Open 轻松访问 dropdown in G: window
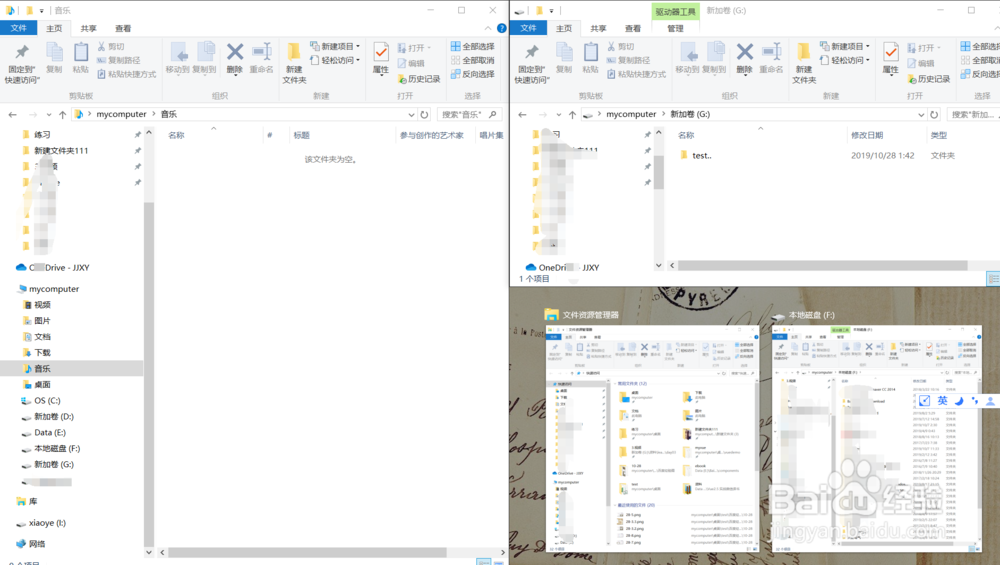The width and height of the screenshot is (1000, 565). [845, 60]
